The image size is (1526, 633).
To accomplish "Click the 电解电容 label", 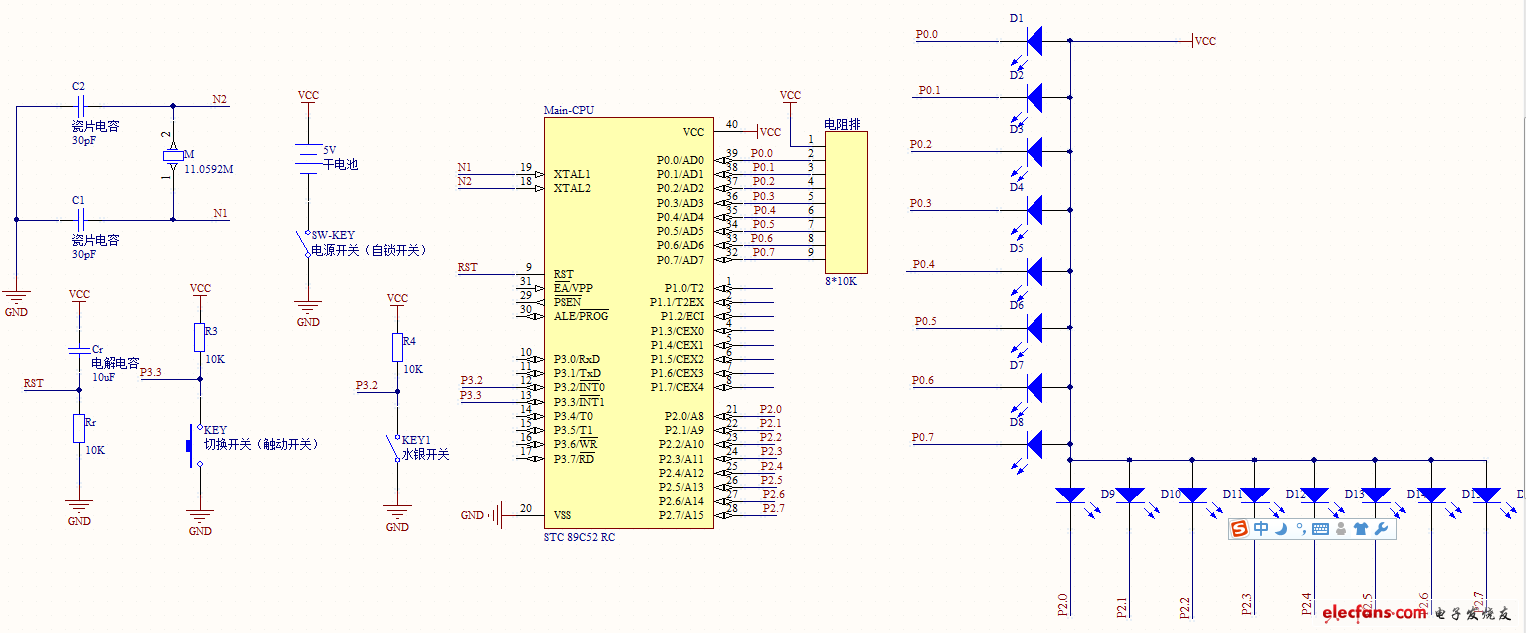I will point(115,363).
